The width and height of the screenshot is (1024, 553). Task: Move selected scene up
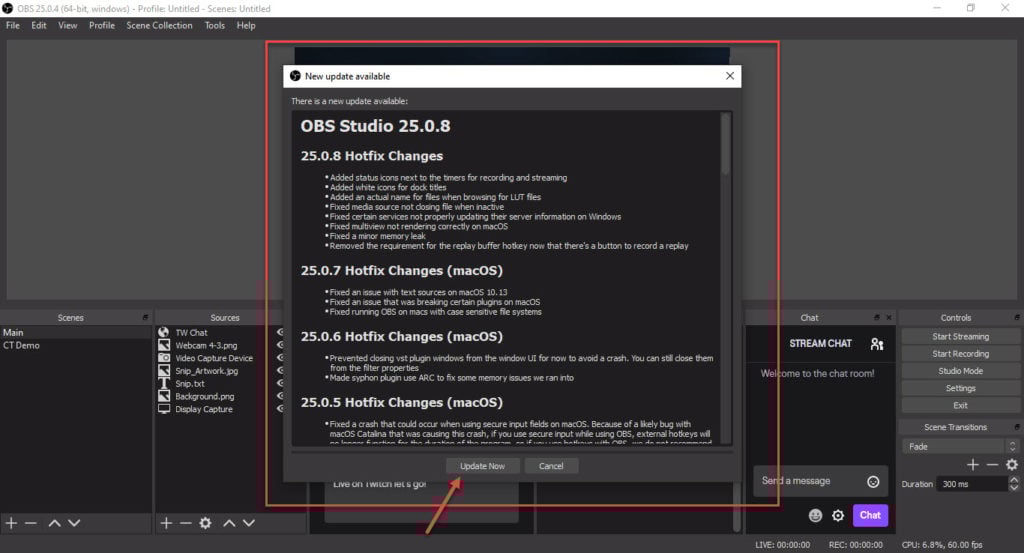(x=55, y=523)
